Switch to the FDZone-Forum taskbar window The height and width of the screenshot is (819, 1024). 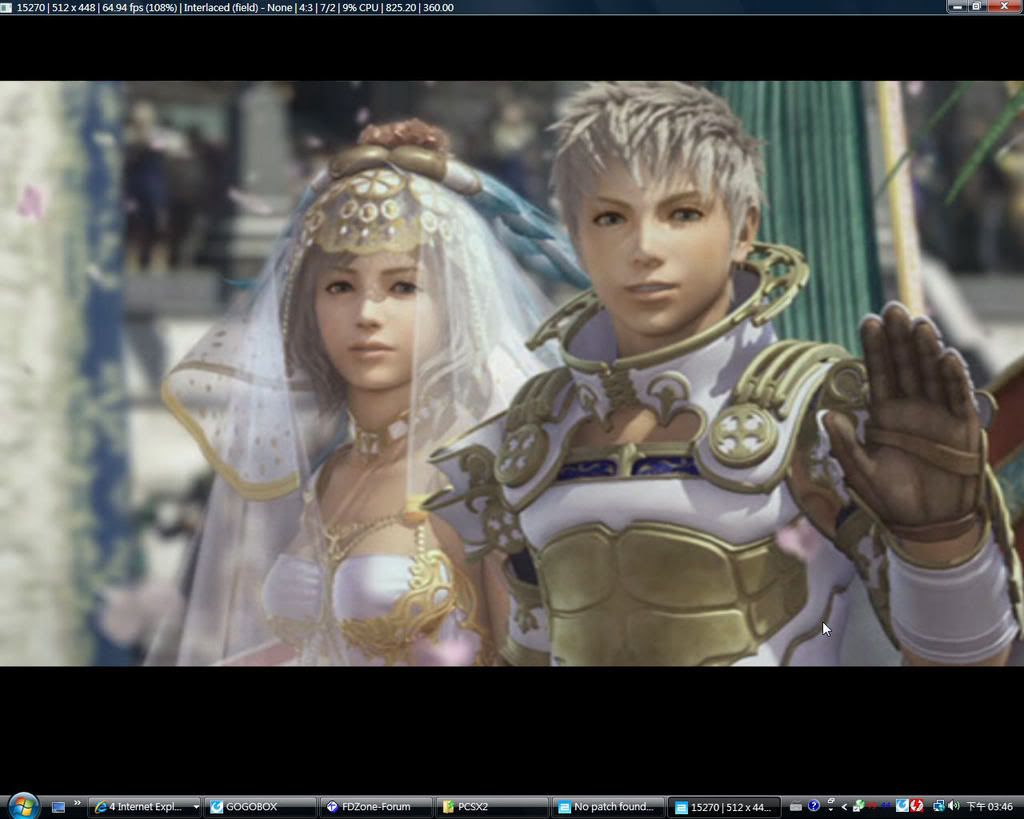(x=376, y=807)
